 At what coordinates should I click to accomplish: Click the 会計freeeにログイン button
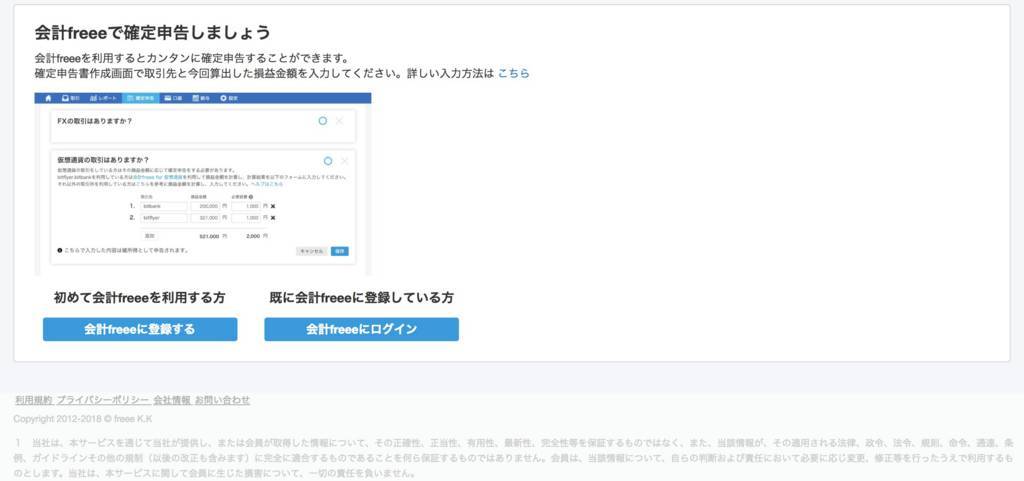pos(361,329)
